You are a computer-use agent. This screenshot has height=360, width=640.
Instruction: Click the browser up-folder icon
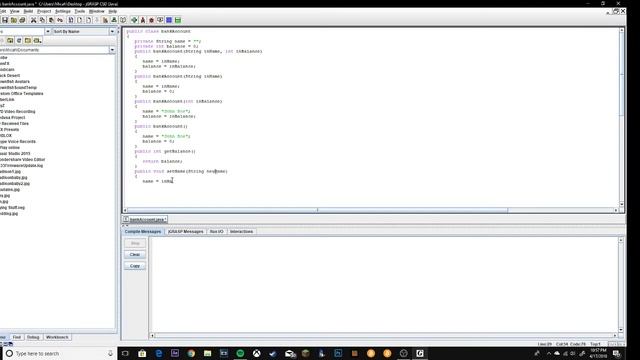pyautogui.click(x=10, y=40)
